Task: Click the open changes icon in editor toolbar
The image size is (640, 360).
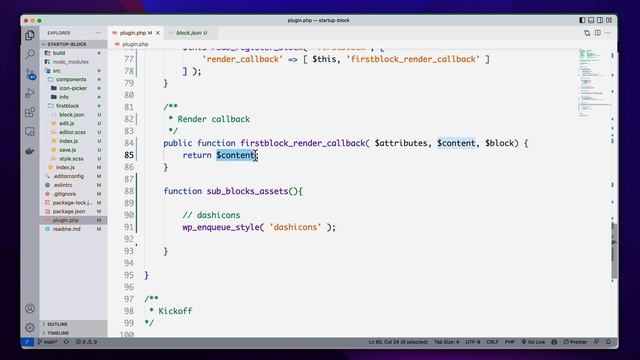Action: (x=587, y=33)
